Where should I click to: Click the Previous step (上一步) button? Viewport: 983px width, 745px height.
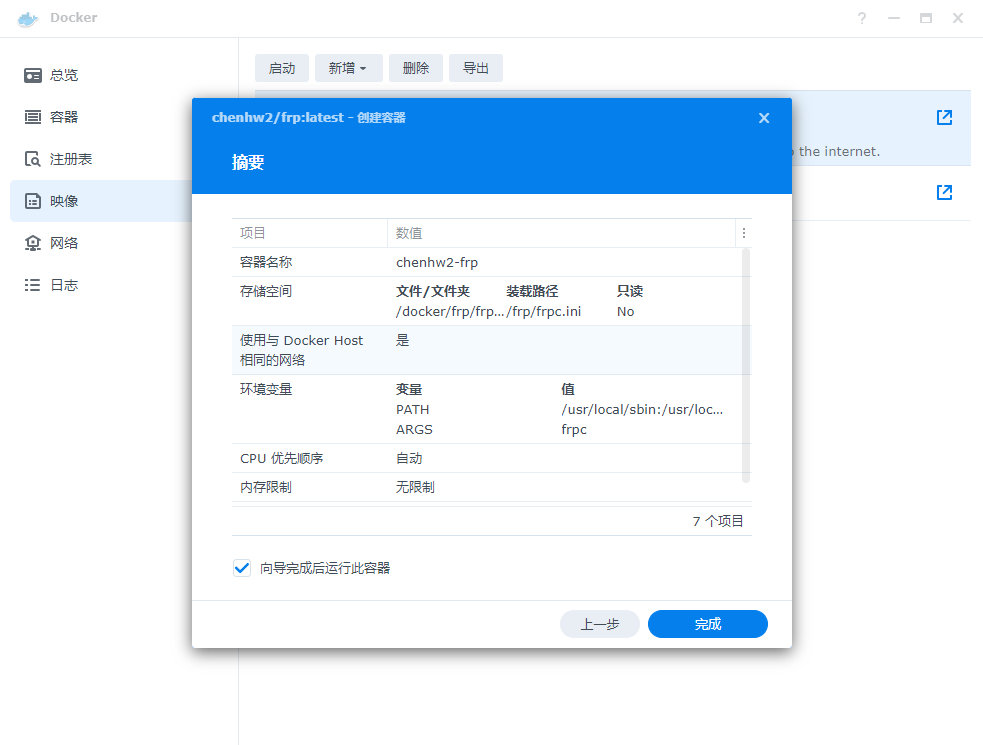click(599, 624)
